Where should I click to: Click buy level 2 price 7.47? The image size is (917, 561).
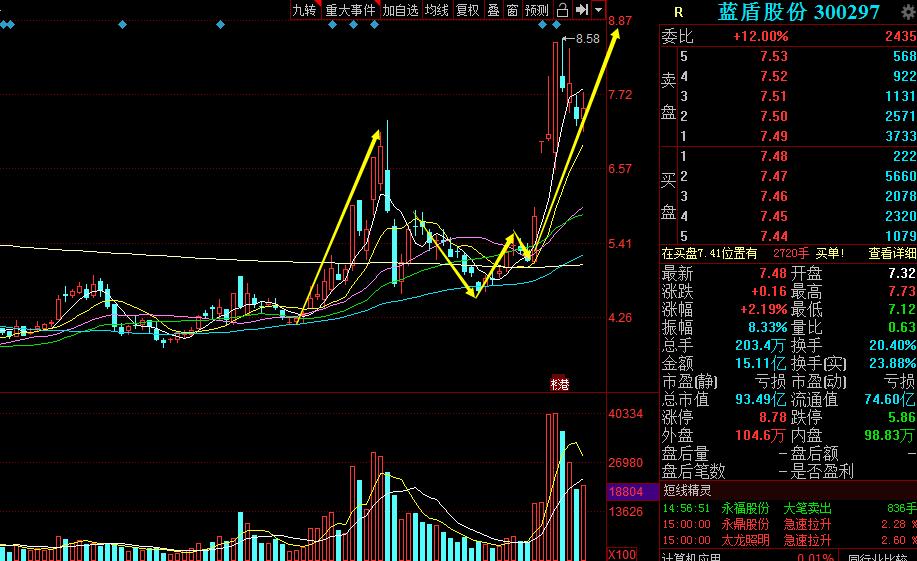(774, 176)
